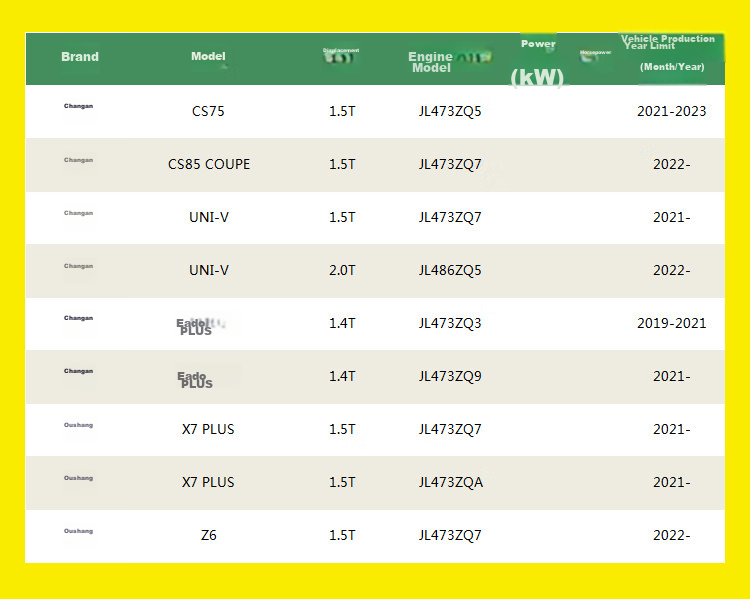Click the Brand column header
This screenshot has height=599, width=750.
[80, 57]
